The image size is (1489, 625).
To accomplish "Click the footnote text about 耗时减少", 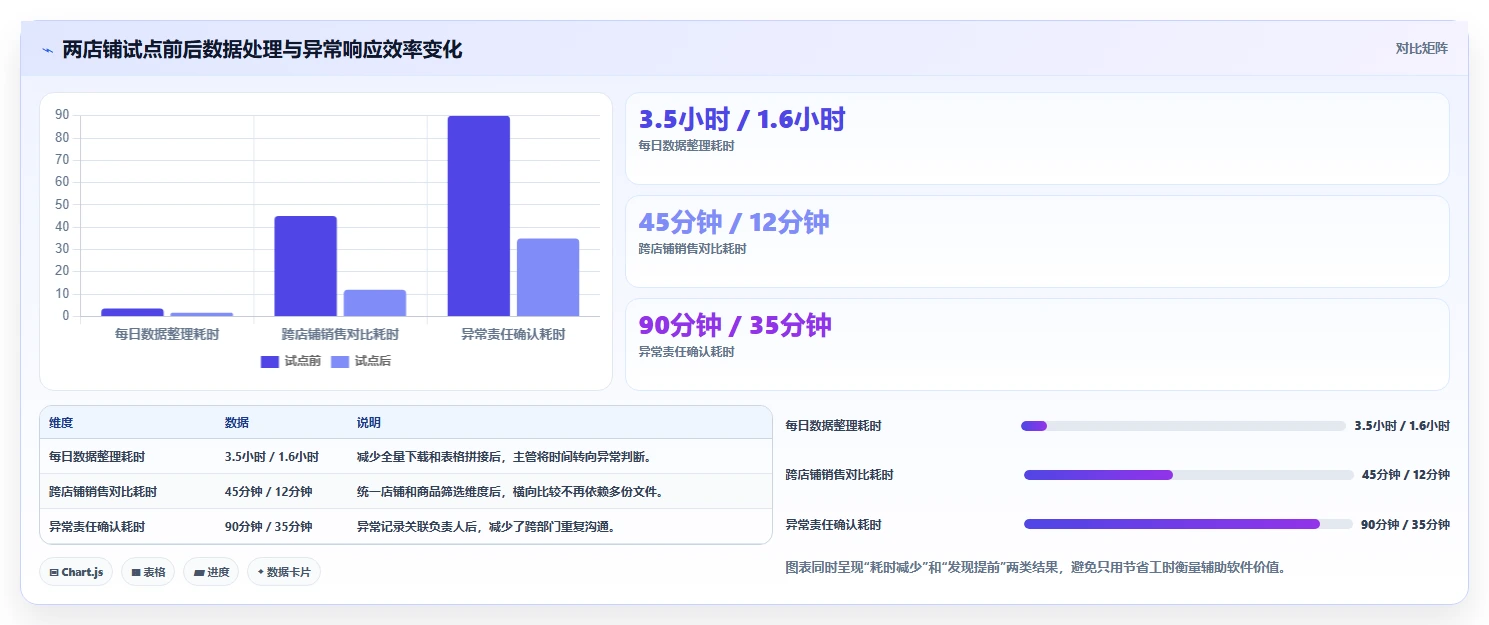I will pos(1036,568).
